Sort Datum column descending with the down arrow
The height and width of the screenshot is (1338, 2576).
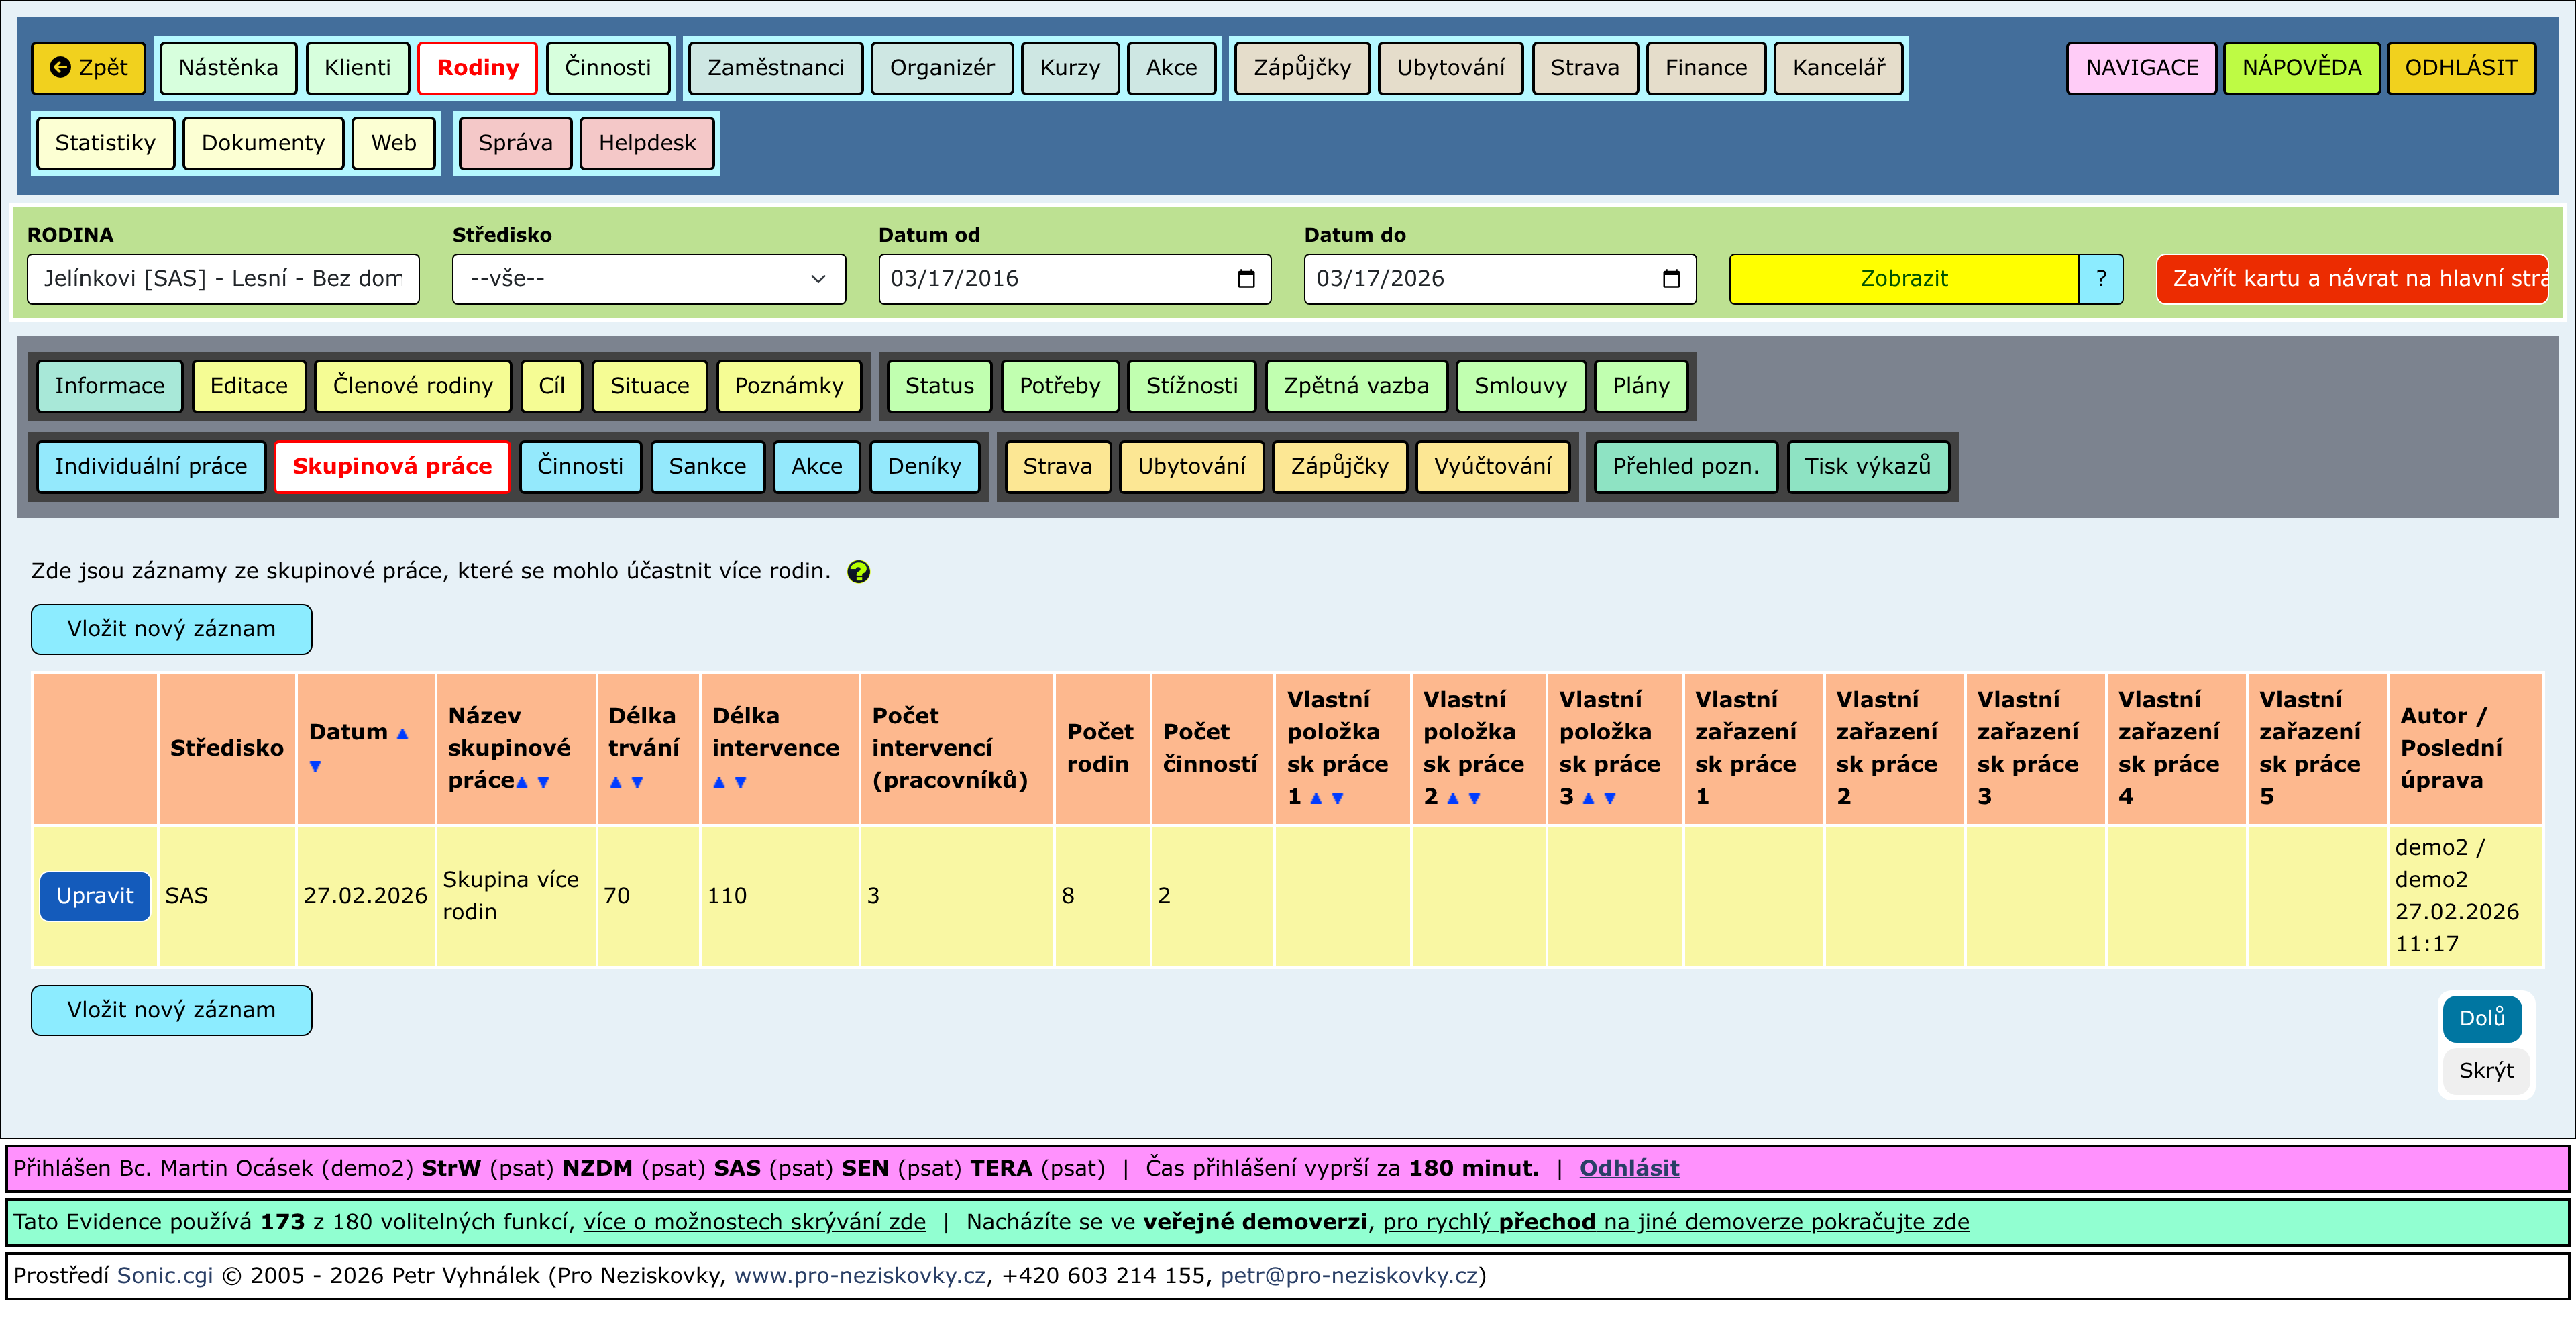[x=315, y=767]
